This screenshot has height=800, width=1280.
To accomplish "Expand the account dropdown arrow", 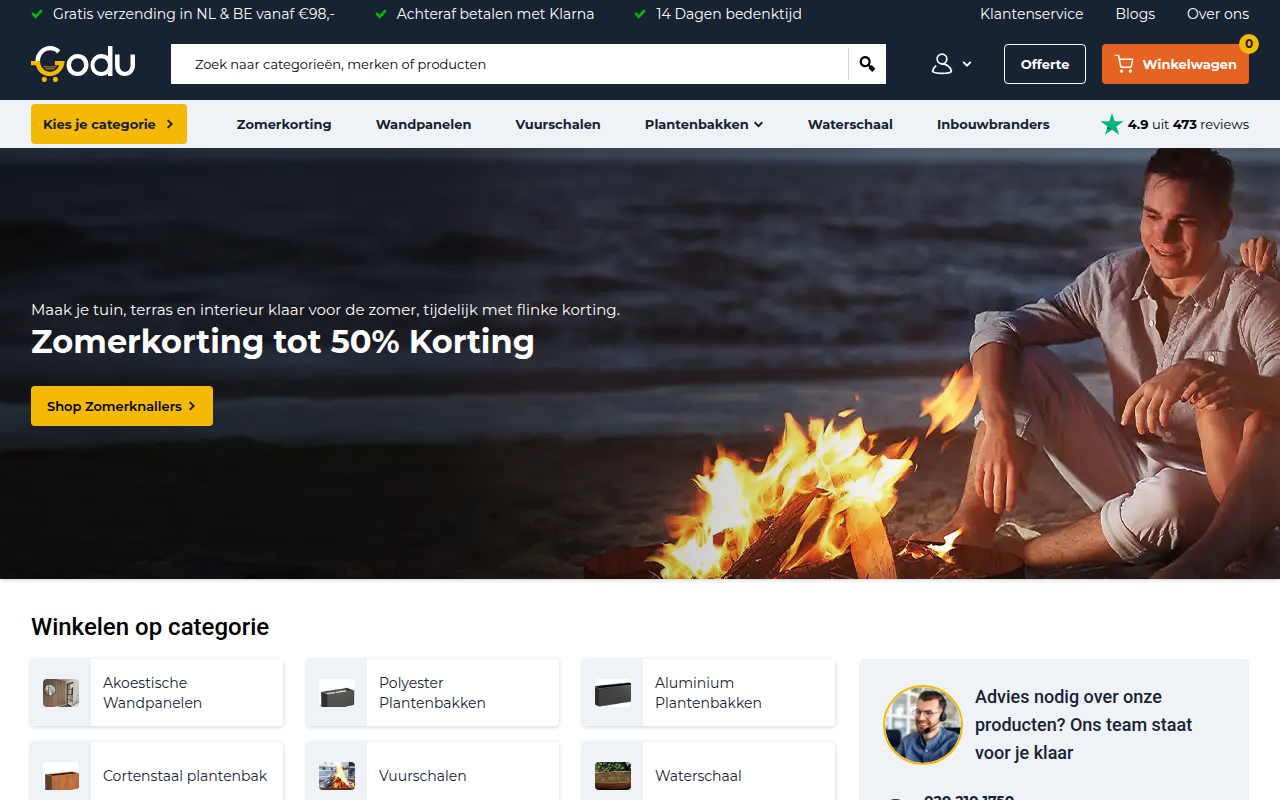I will point(967,64).
